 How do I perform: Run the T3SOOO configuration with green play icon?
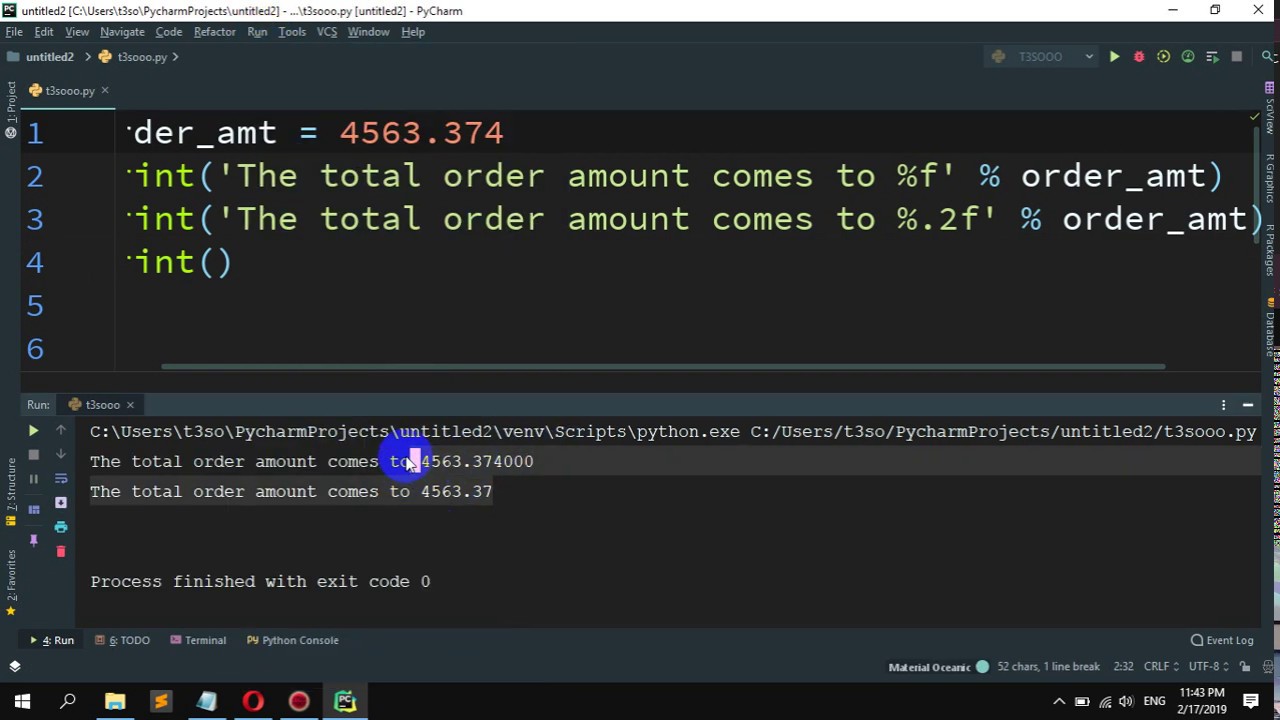pos(1114,57)
